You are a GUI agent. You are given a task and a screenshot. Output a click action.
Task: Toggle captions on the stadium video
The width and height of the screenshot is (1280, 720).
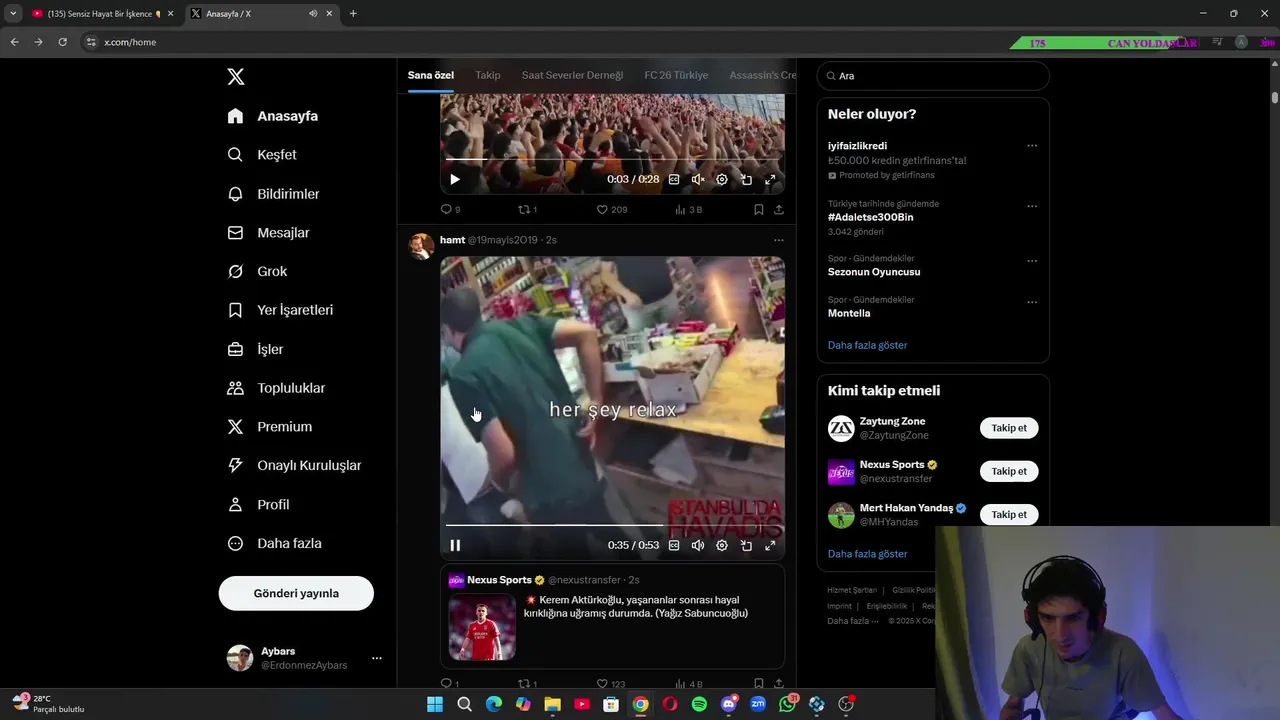click(x=674, y=180)
